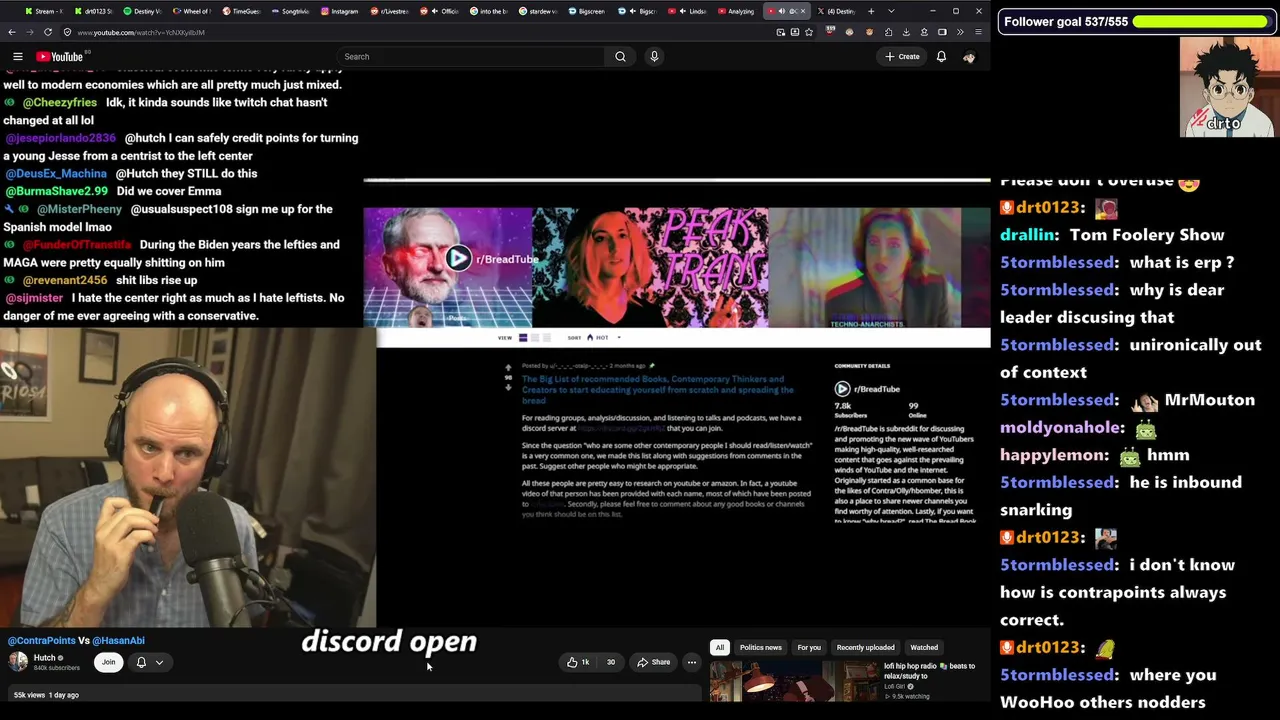Click the Community Details heading

(862, 366)
